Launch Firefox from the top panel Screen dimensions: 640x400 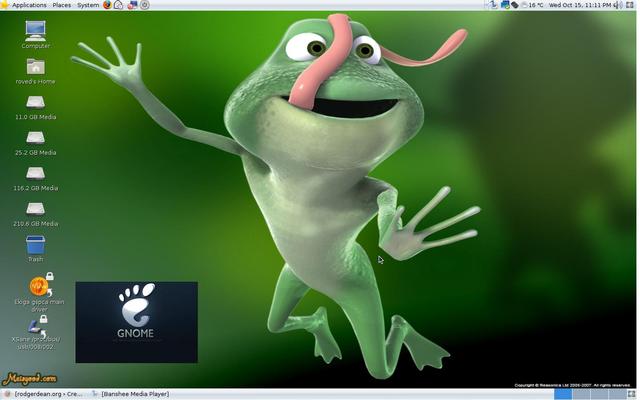(107, 5)
